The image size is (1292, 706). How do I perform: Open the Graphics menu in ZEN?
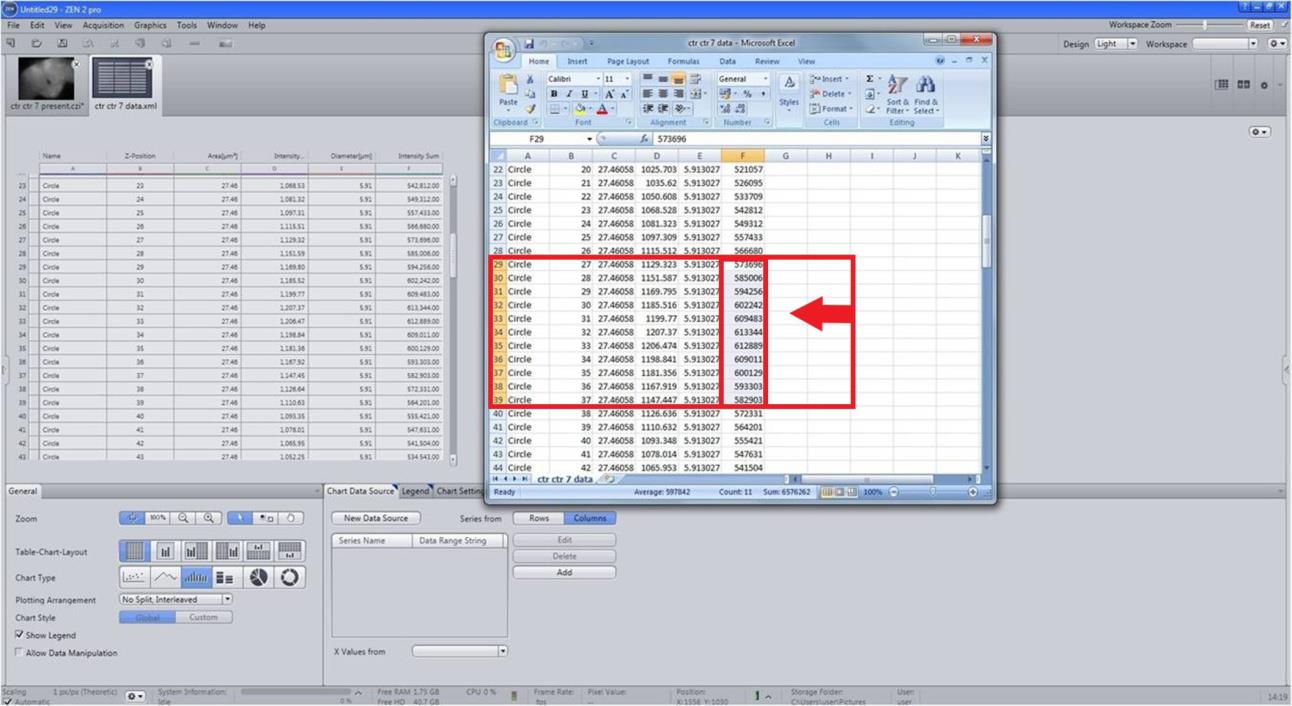pos(150,25)
